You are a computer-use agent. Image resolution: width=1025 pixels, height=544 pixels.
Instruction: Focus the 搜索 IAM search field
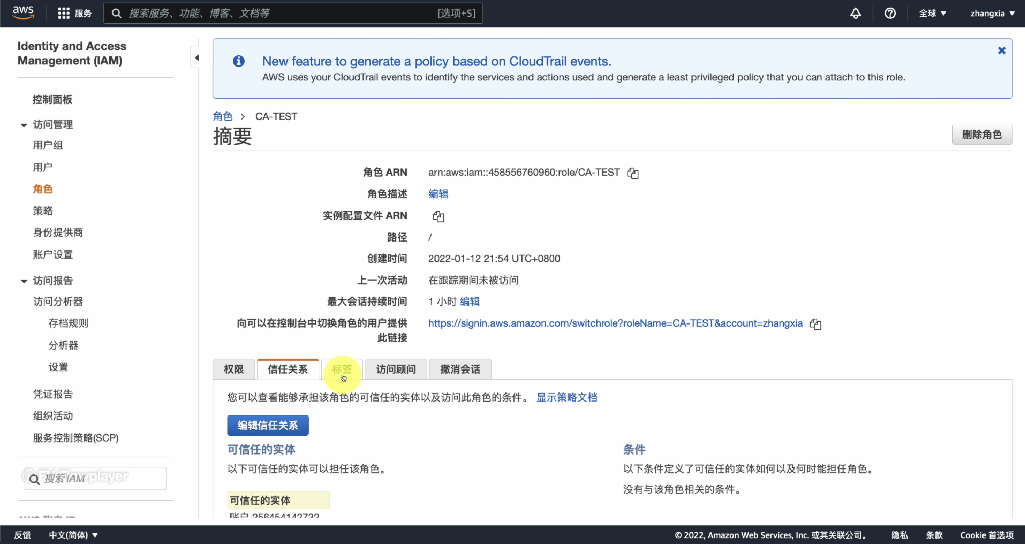96,479
